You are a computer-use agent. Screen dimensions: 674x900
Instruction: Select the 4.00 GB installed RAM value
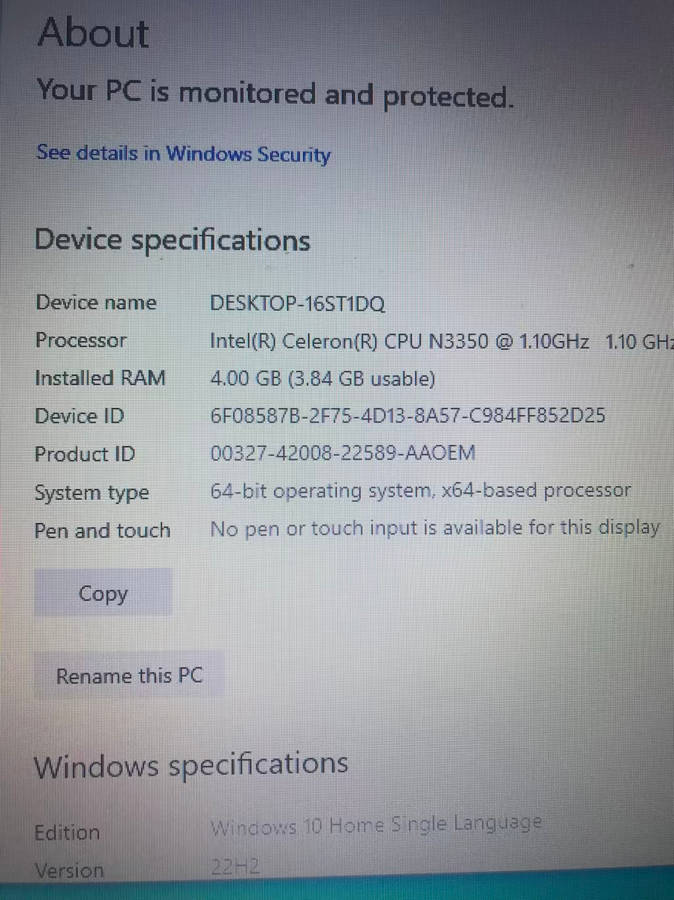click(x=323, y=379)
